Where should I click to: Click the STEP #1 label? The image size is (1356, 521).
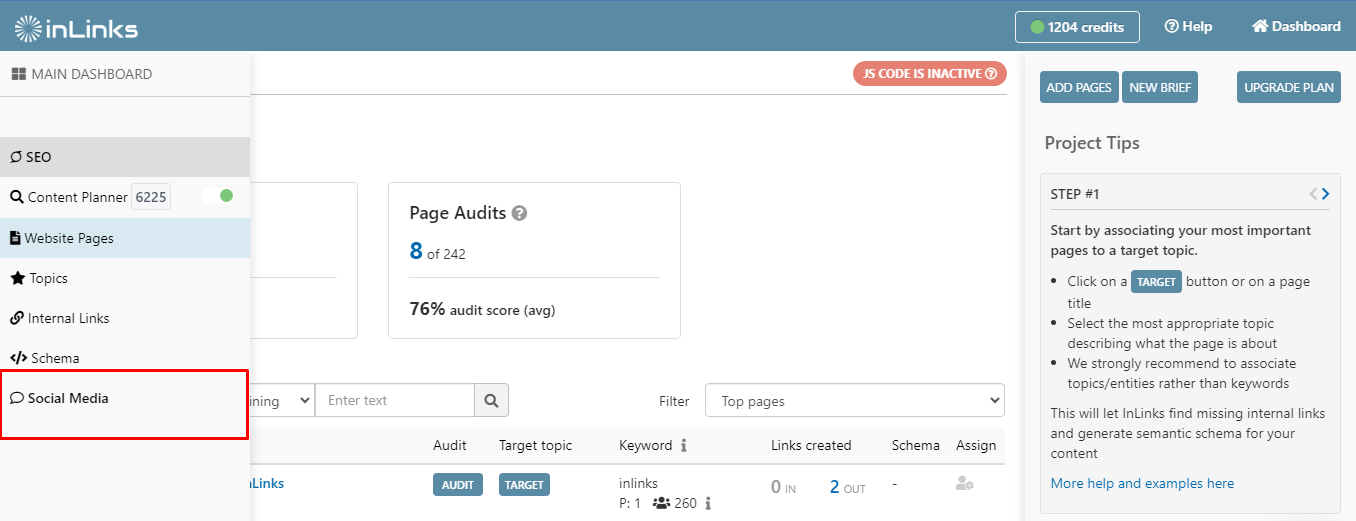pyautogui.click(x=1075, y=194)
